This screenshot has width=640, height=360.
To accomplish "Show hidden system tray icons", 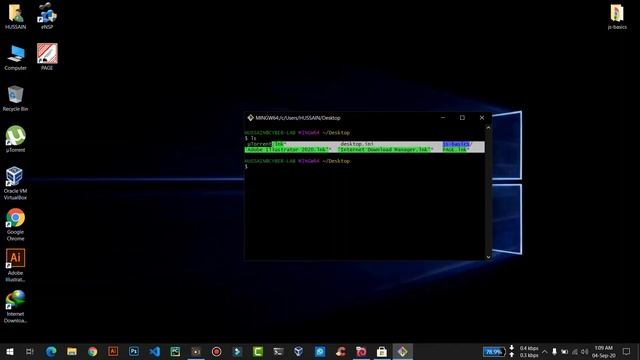I will [x=544, y=351].
